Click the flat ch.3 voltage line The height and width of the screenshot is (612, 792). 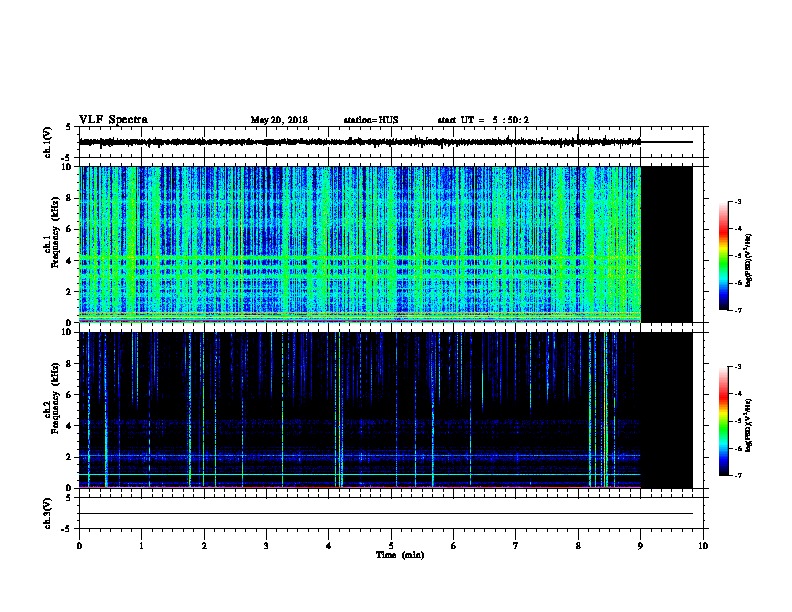point(386,514)
